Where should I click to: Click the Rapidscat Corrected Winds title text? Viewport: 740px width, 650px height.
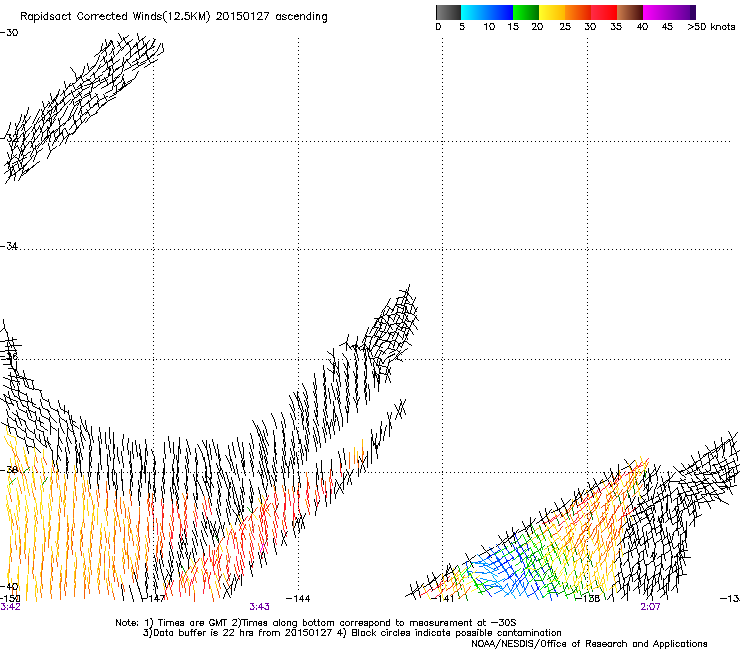click(174, 17)
